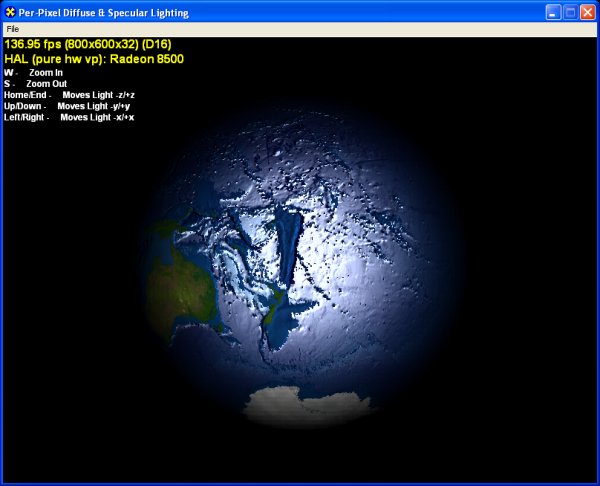The image size is (600, 486).
Task: Open the File menu
Action: pos(13,29)
